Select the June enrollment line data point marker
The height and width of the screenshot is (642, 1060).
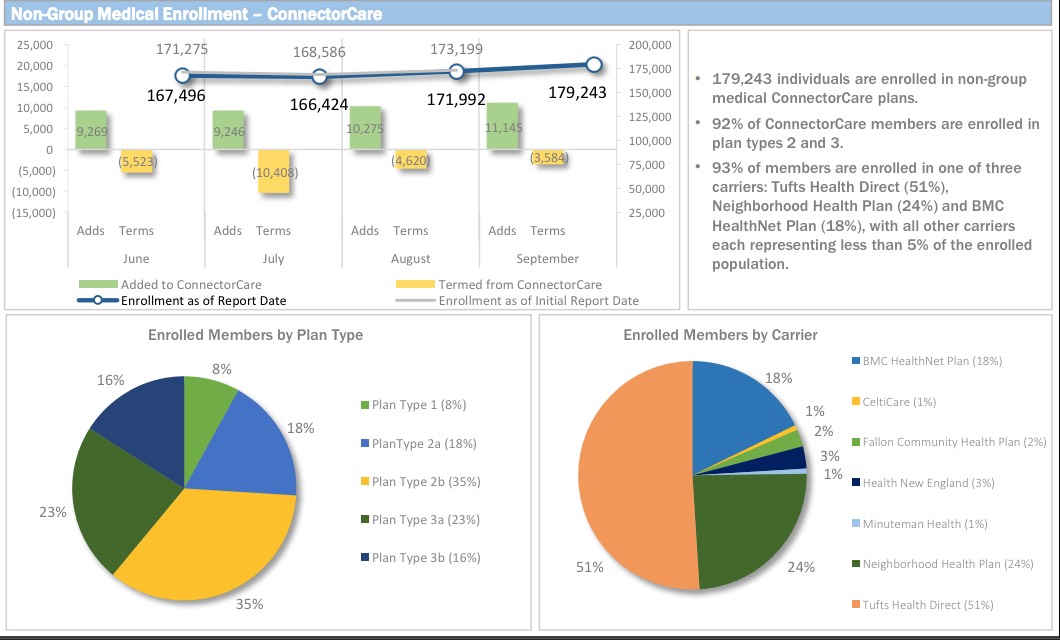tap(182, 76)
